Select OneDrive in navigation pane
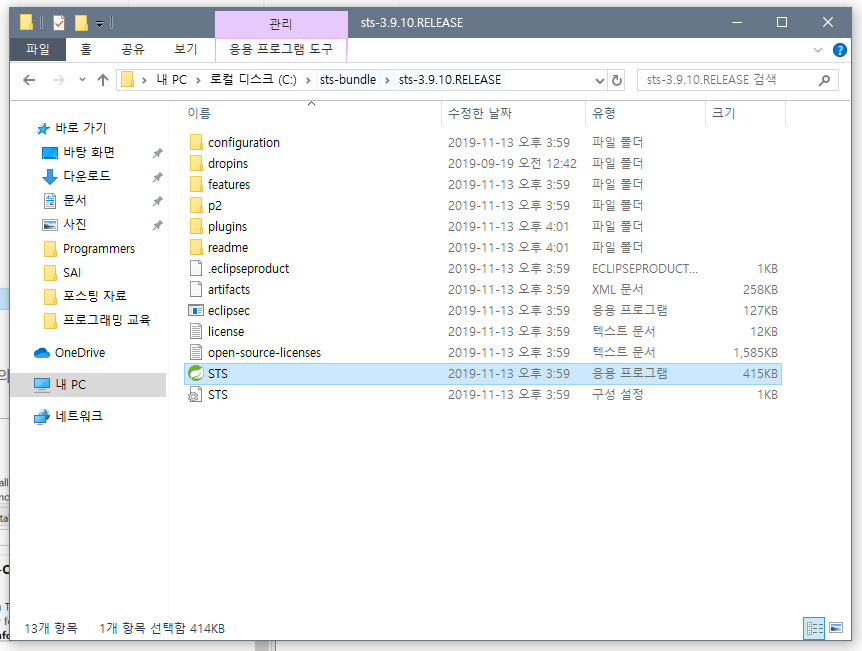Screen dimensions: 862x651 pyautogui.click(x=79, y=353)
